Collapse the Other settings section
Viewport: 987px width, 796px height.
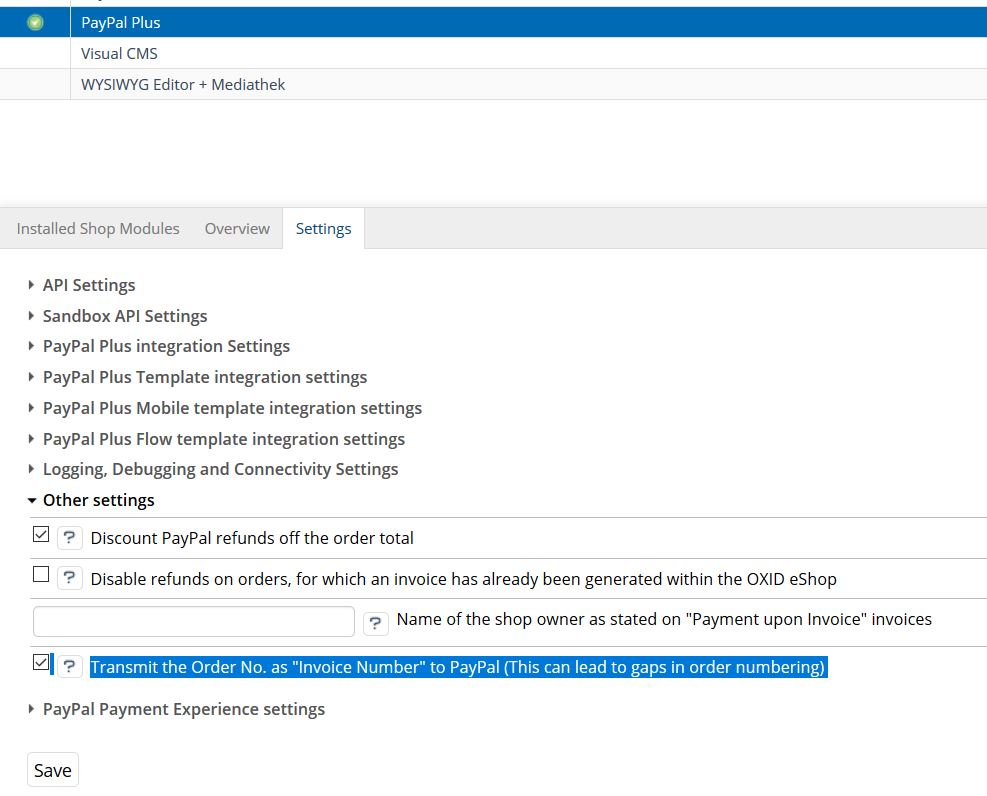98,500
